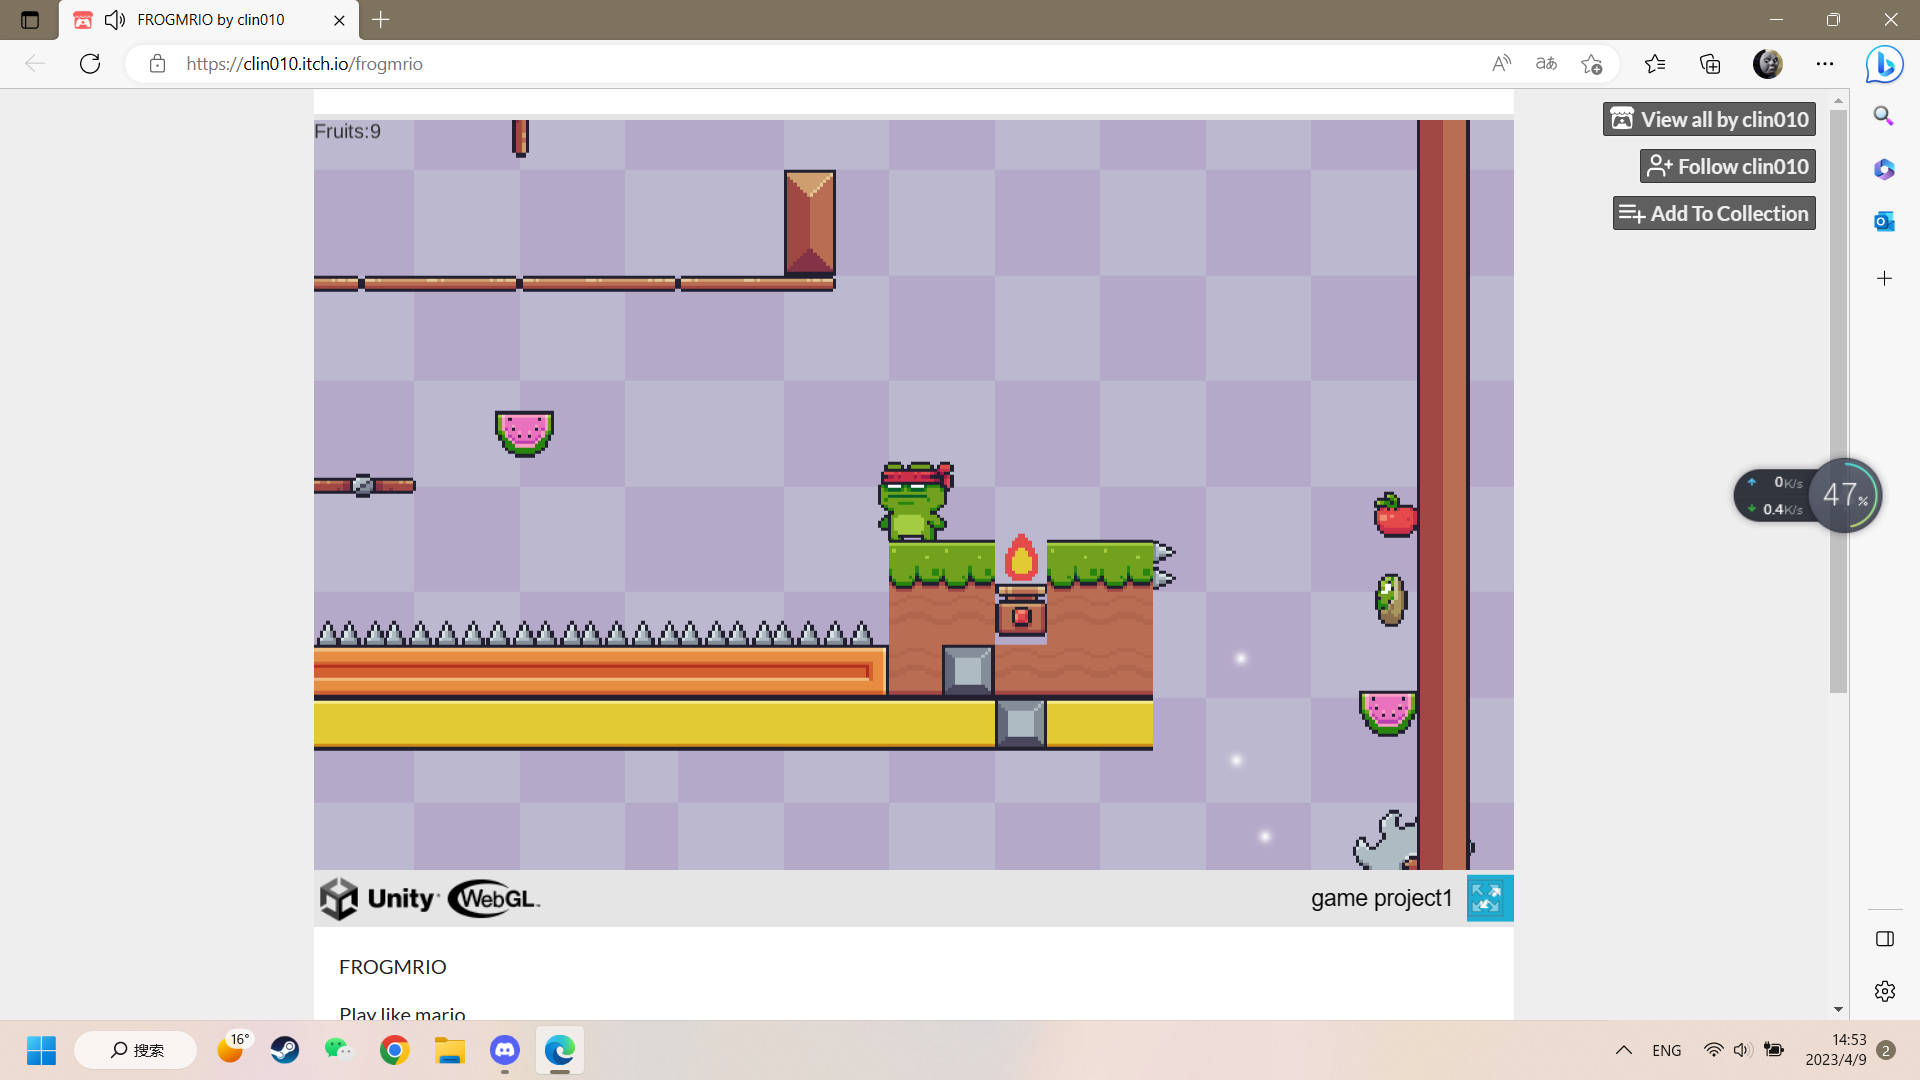1920x1080 pixels.
Task: Click the Read aloud icon
Action: (1501, 64)
